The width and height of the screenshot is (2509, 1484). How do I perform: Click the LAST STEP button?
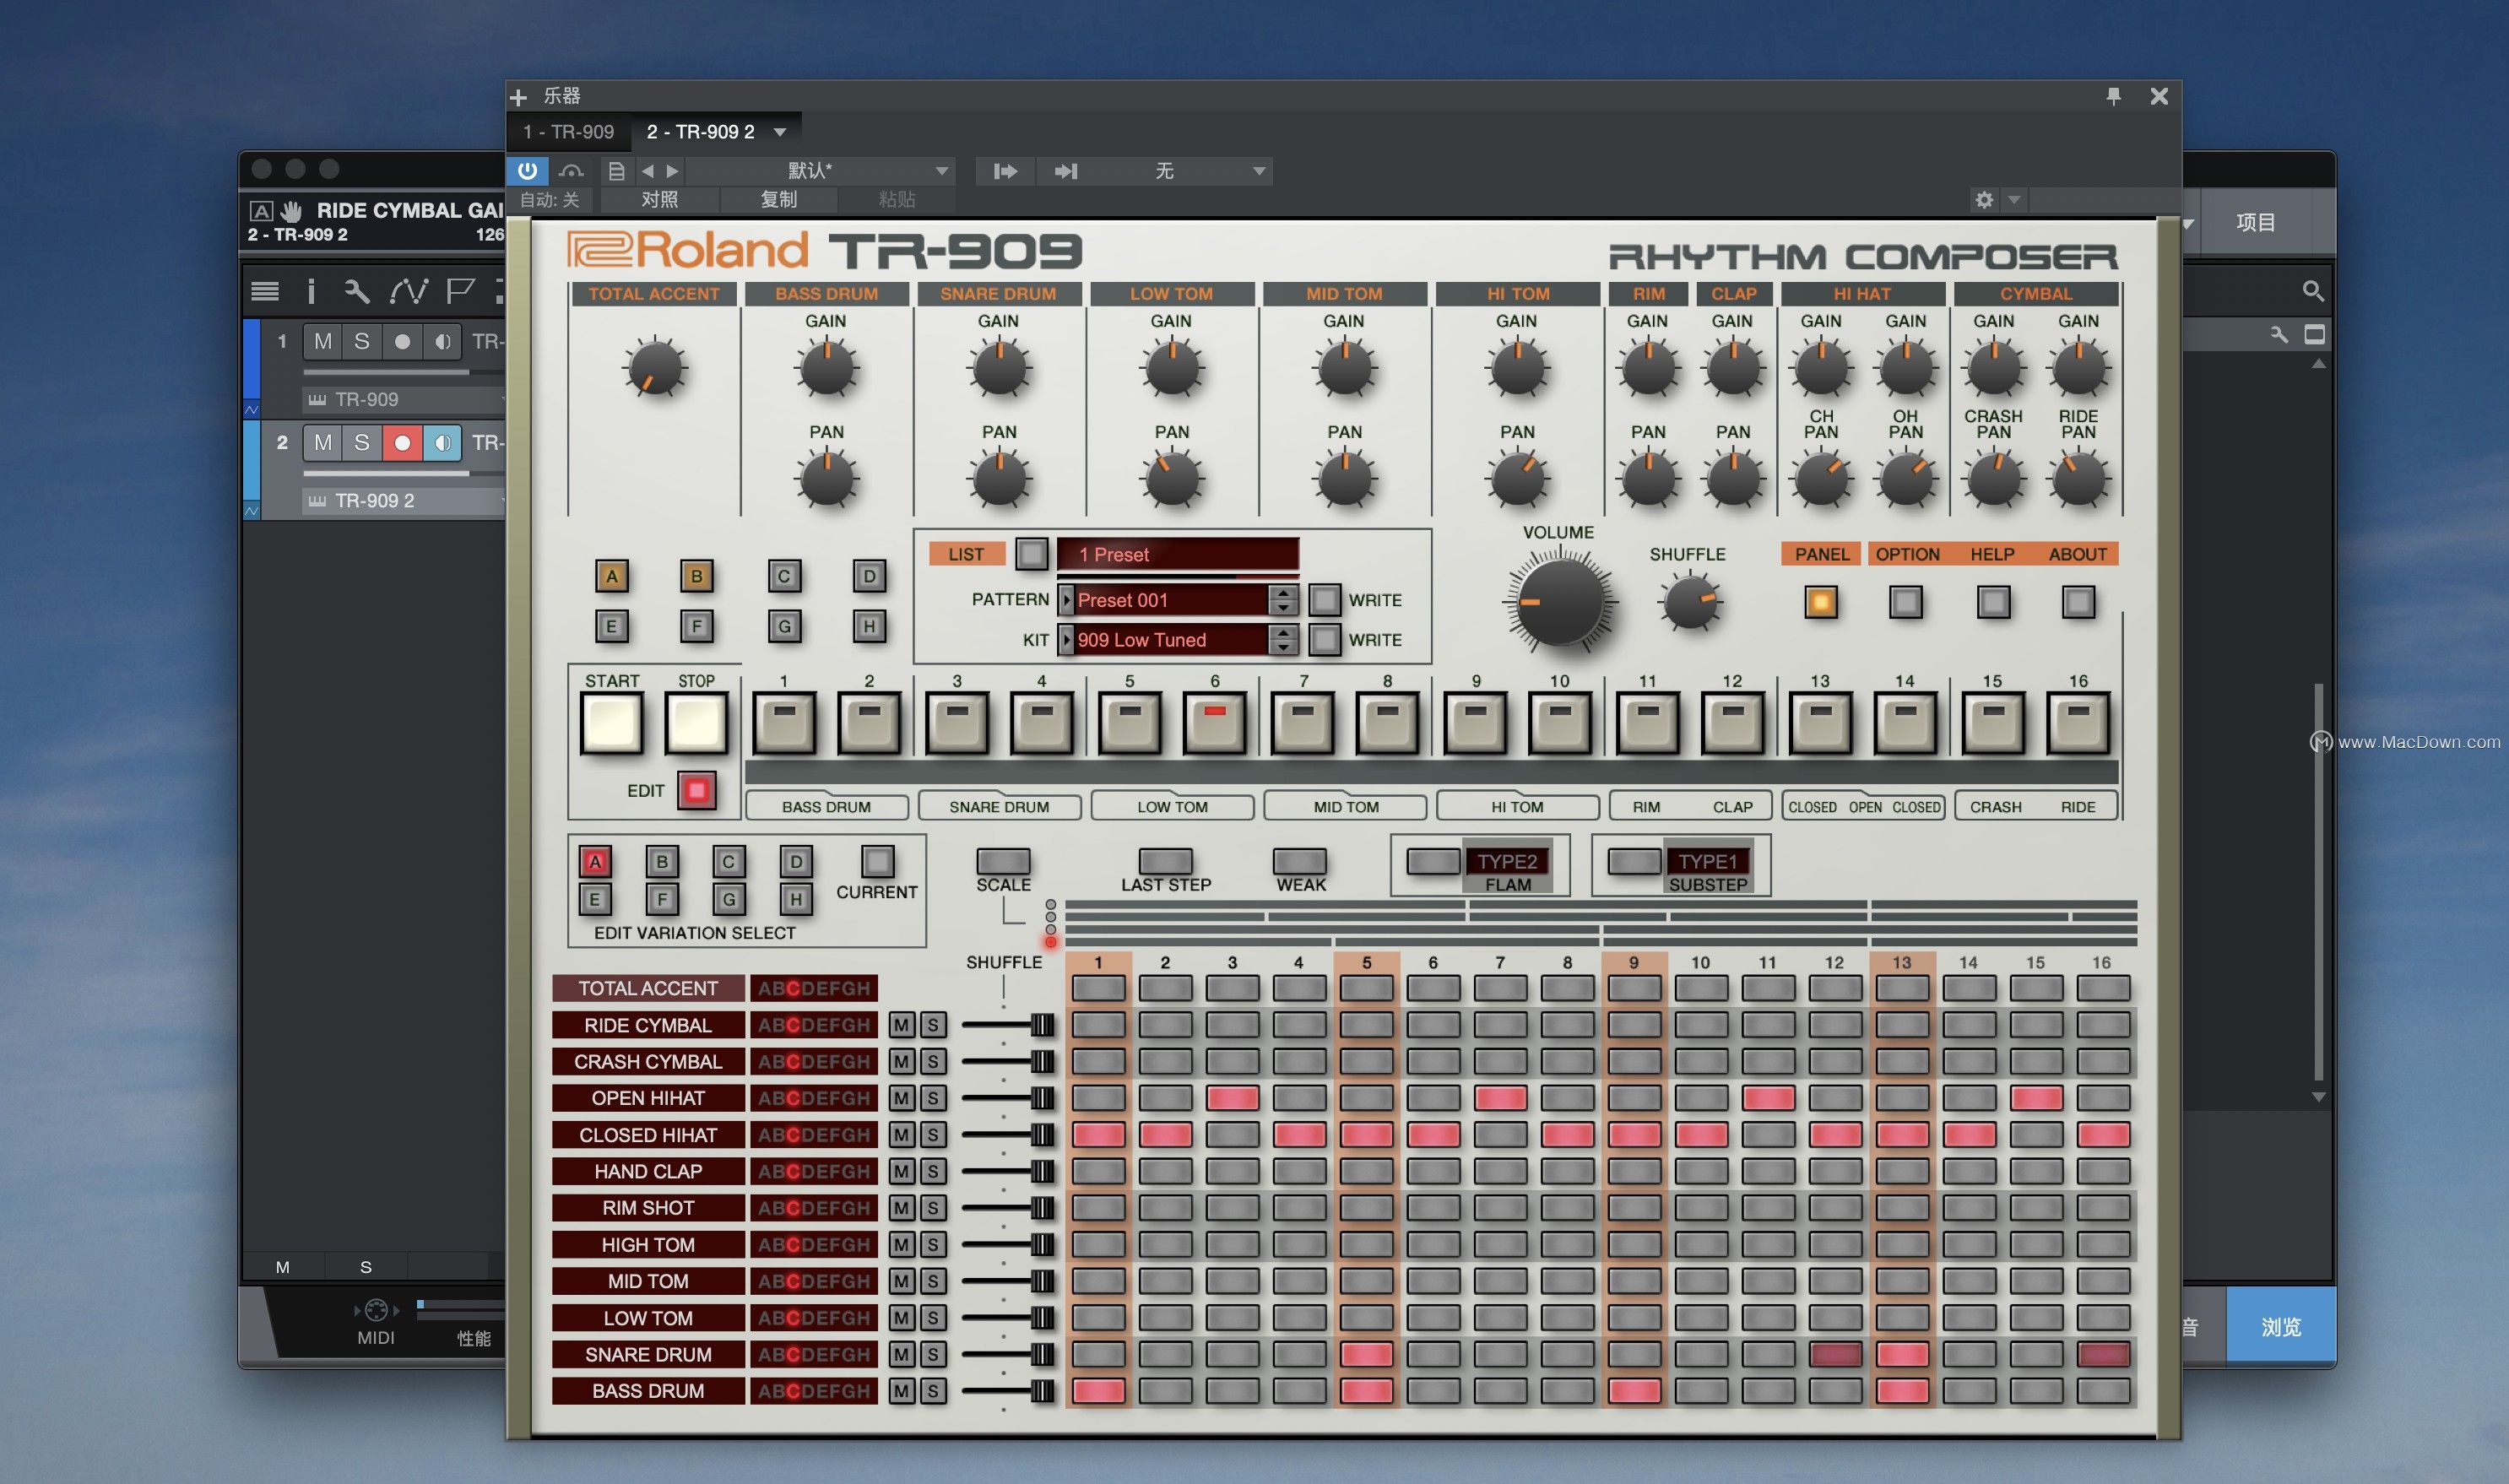[x=1165, y=861]
